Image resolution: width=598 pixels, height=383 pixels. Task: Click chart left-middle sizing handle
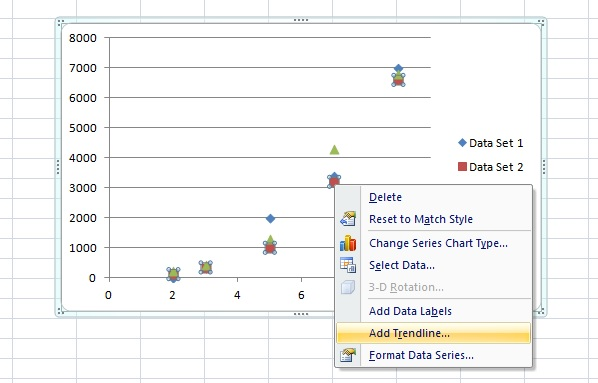[58, 167]
